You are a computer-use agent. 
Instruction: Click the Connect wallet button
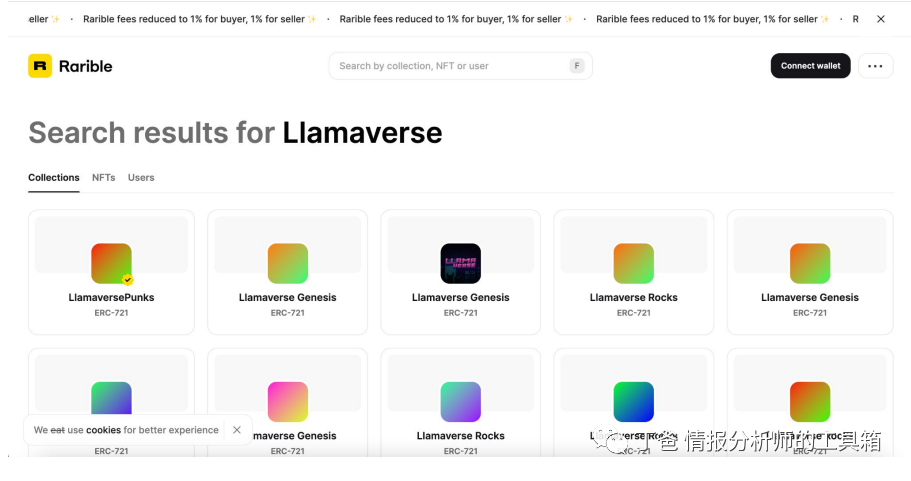[x=810, y=66]
